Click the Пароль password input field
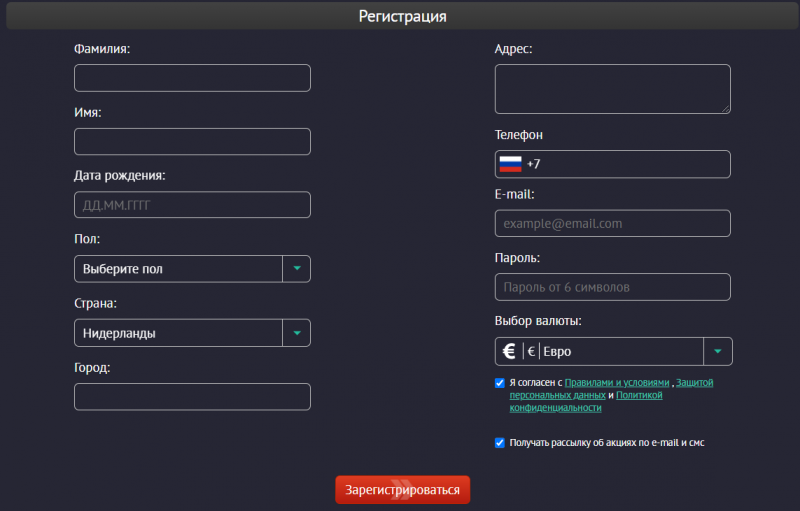Viewport: 800px width, 511px height. (613, 287)
